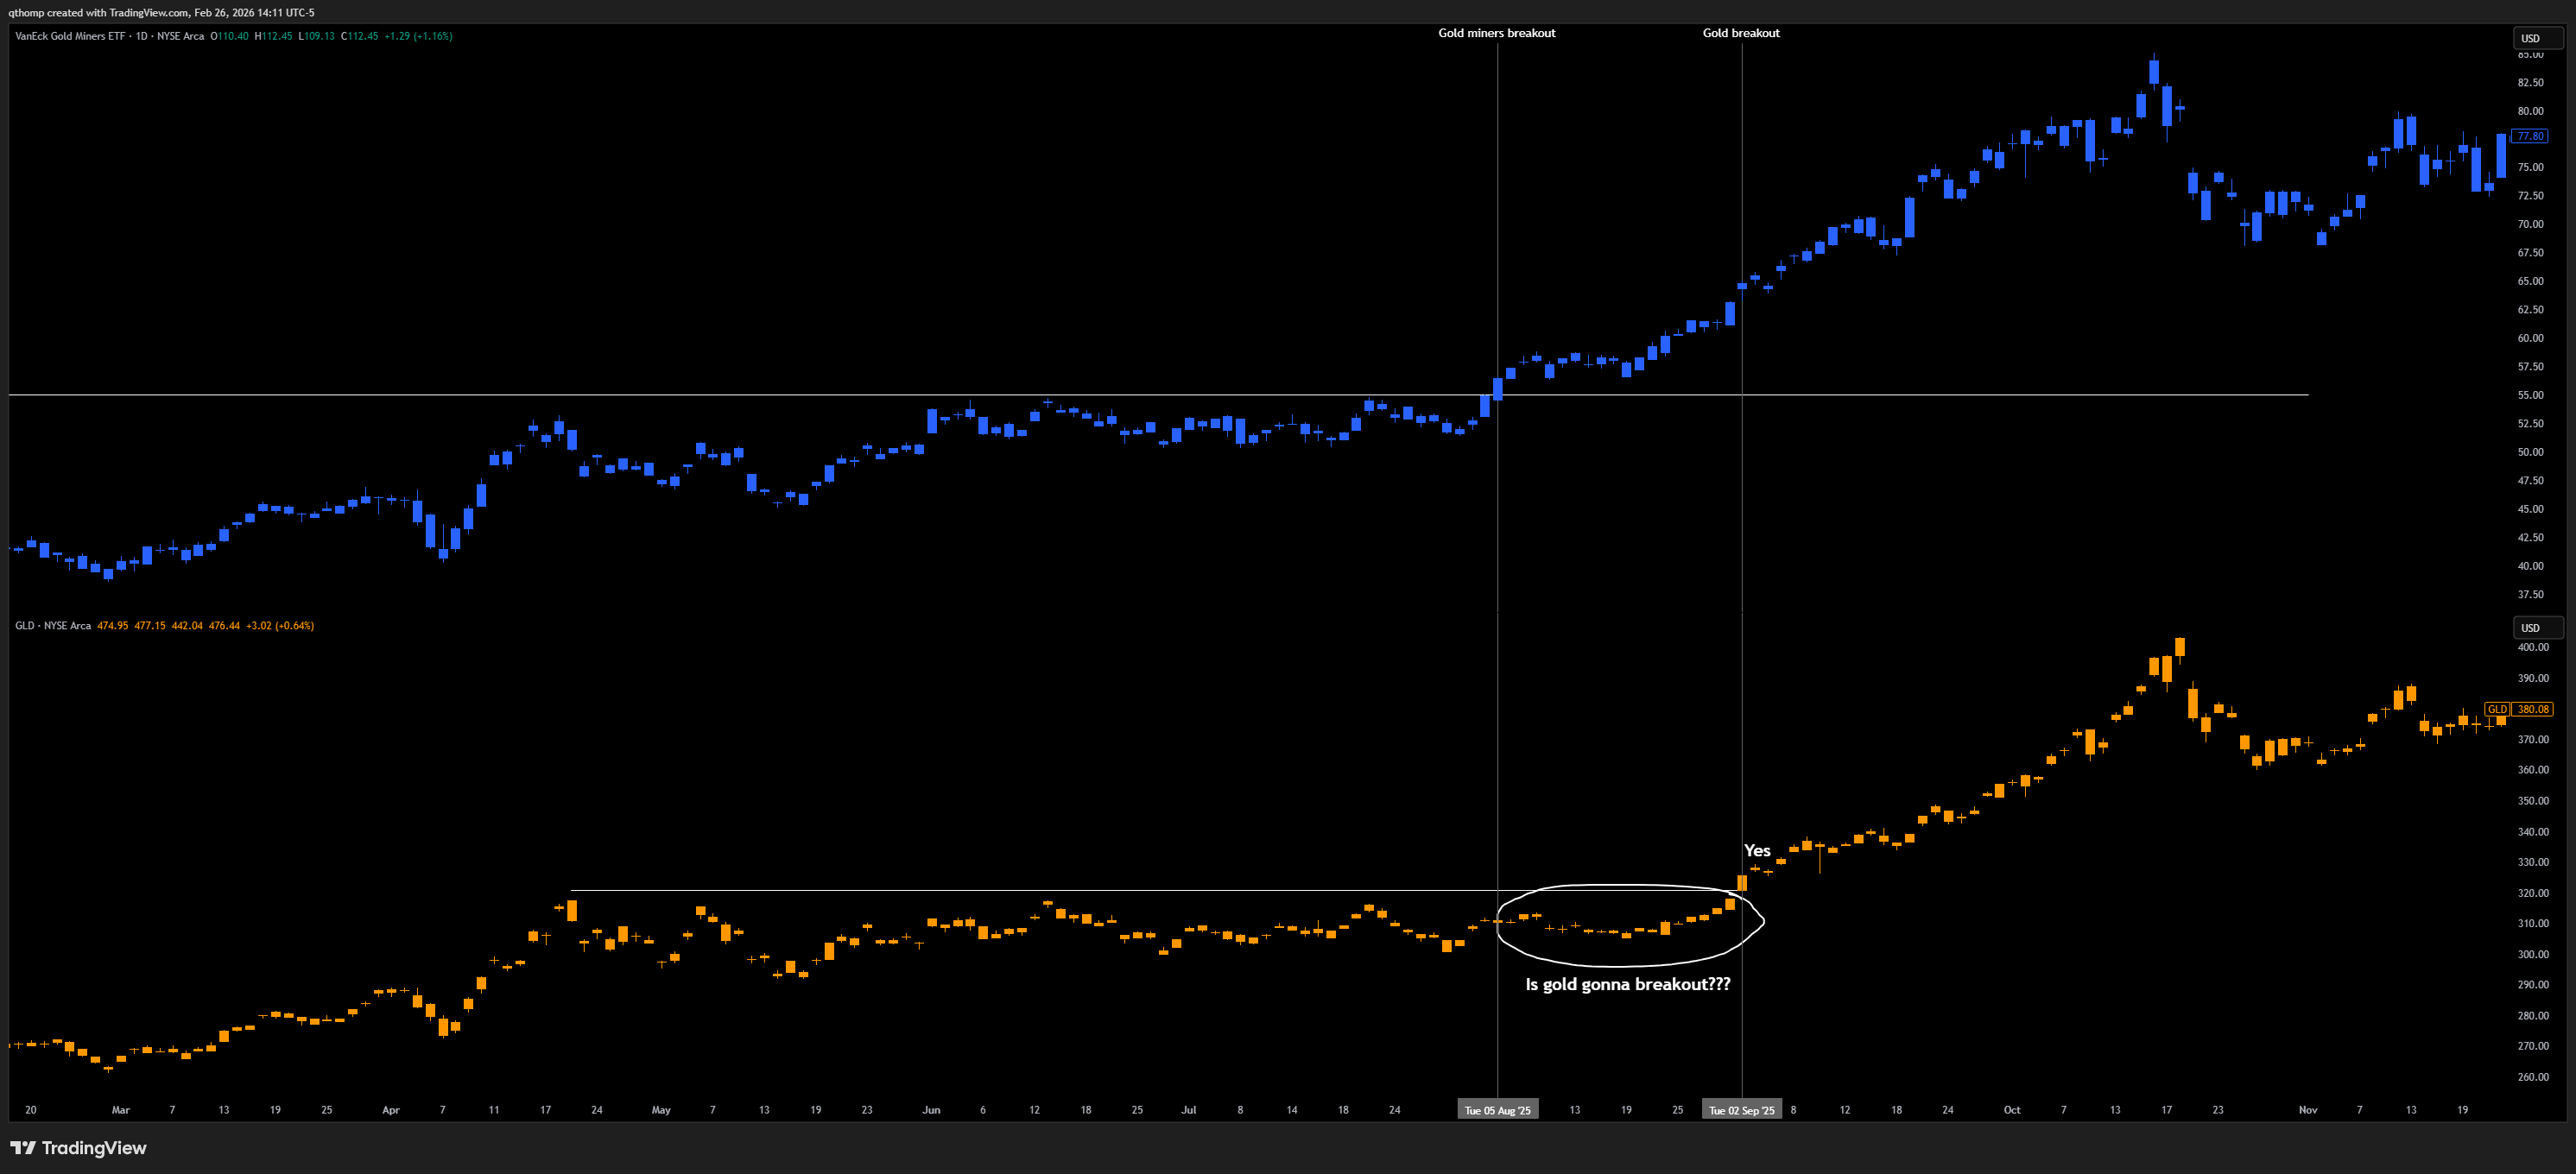Select the 'Gold miners breakout' text label

coord(1496,33)
